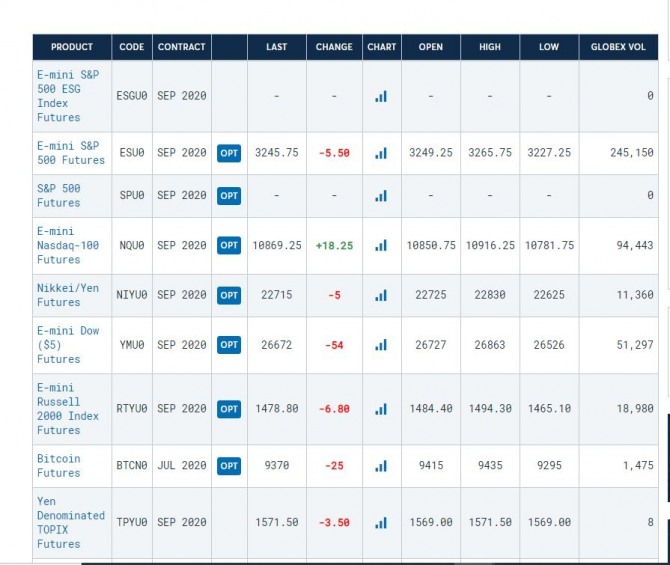This screenshot has width=670, height=565.
Task: Open chart icon in S&P 500 Futures SPU0 row
Action: (381, 196)
